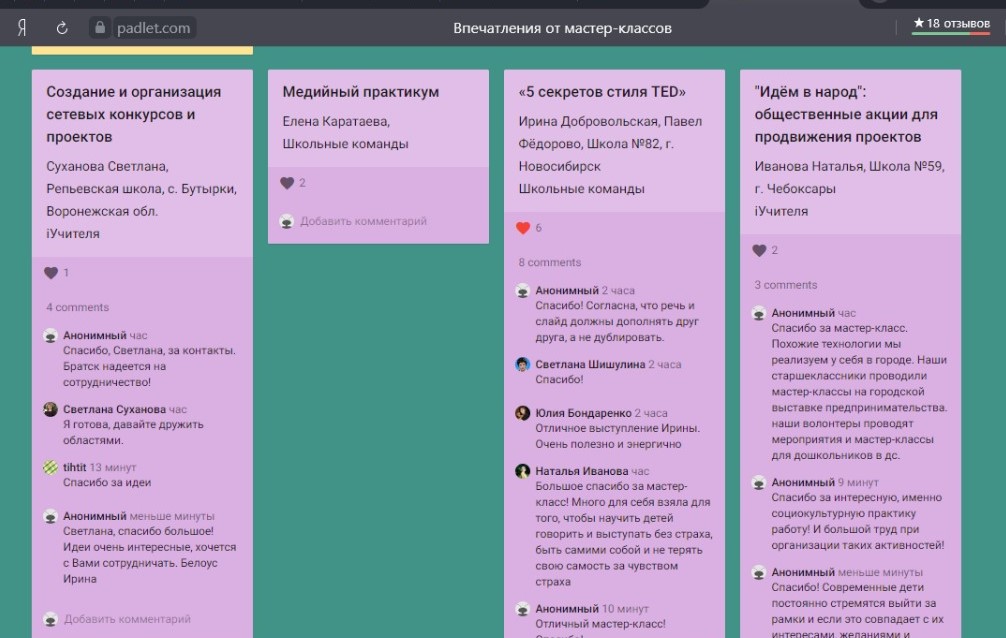Screen dimensions: 1006x638
Task: Click the padlet.com address field
Action: 152,28
